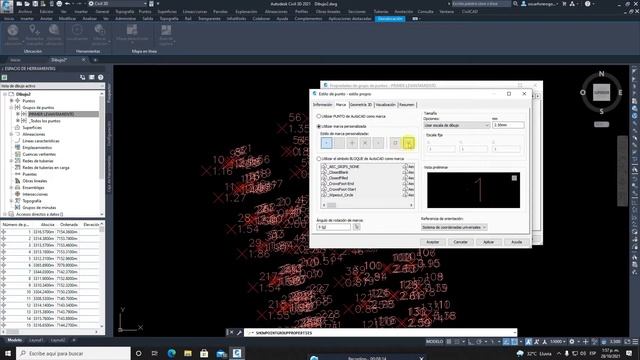Image resolution: width=640 pixels, height=360 pixels.
Task: Click the Windows Start button
Action: click(x=7, y=353)
